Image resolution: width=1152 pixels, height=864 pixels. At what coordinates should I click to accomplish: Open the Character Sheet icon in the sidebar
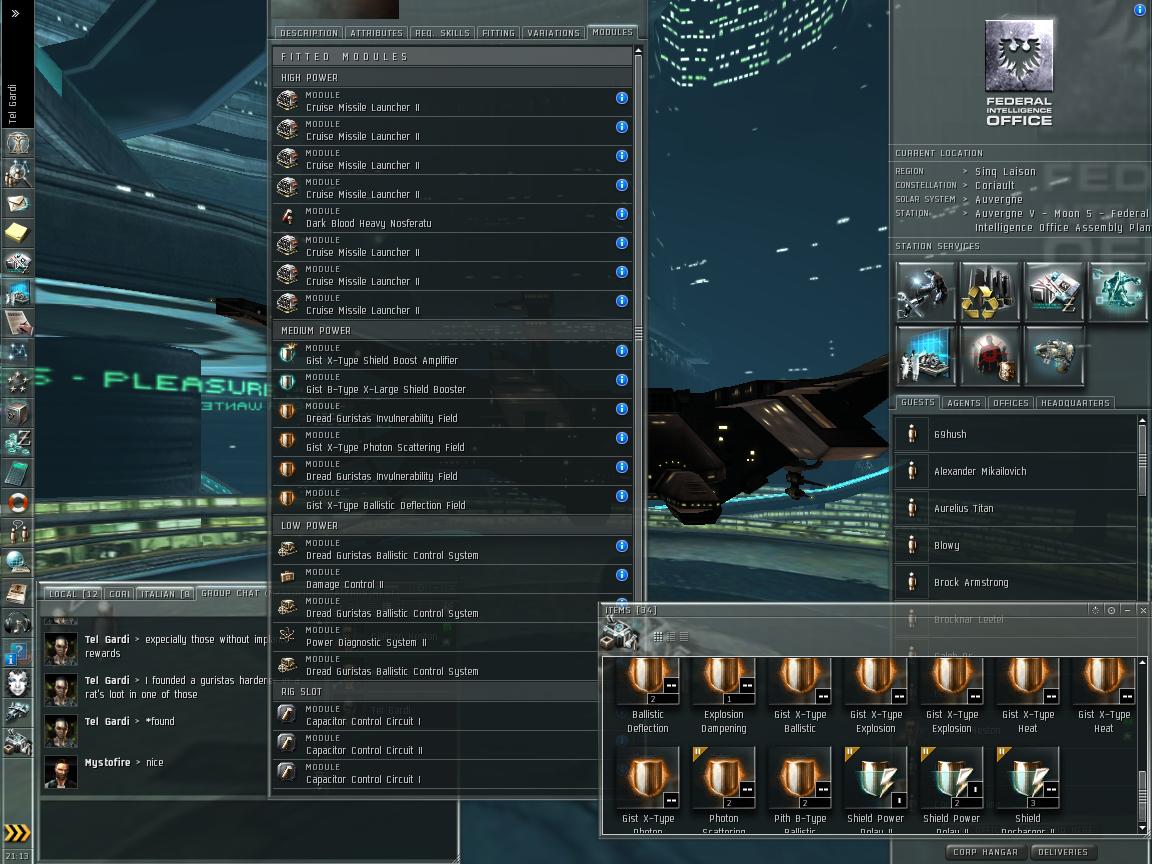click(18, 143)
